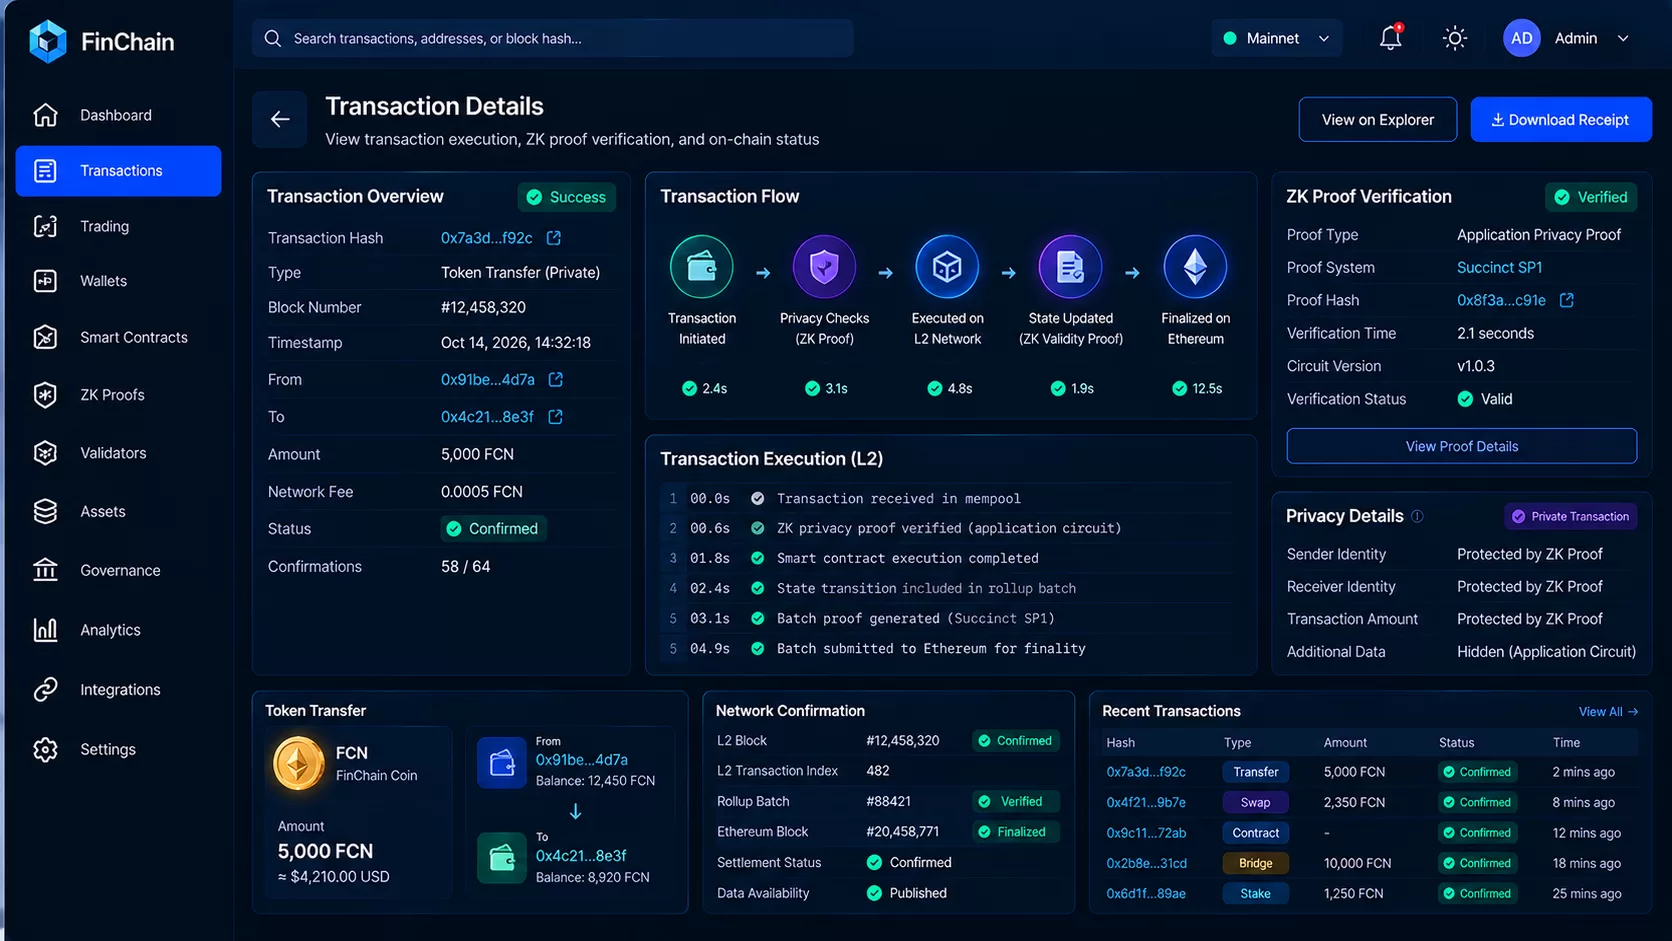Click the Bridge type tag in Recent Transactions
The image size is (1672, 941).
(1255, 863)
